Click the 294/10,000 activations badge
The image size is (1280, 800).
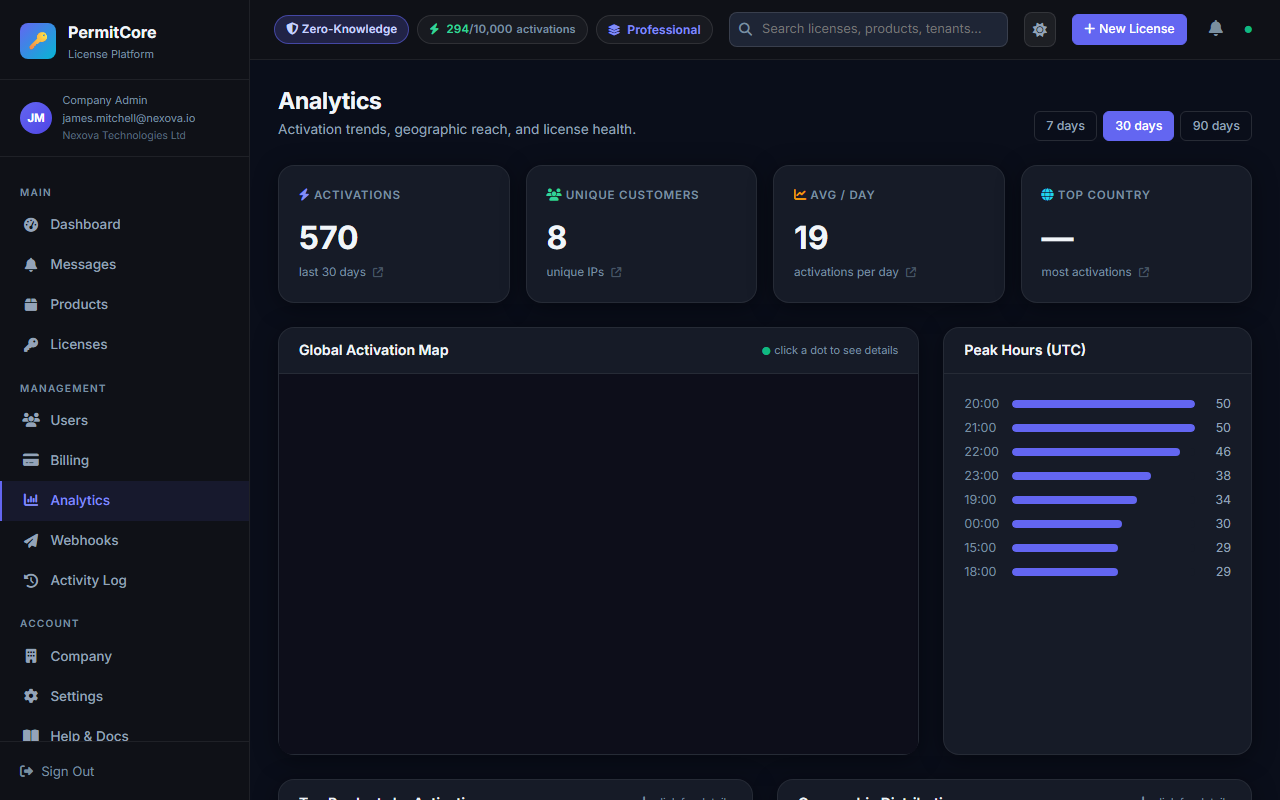[502, 29]
